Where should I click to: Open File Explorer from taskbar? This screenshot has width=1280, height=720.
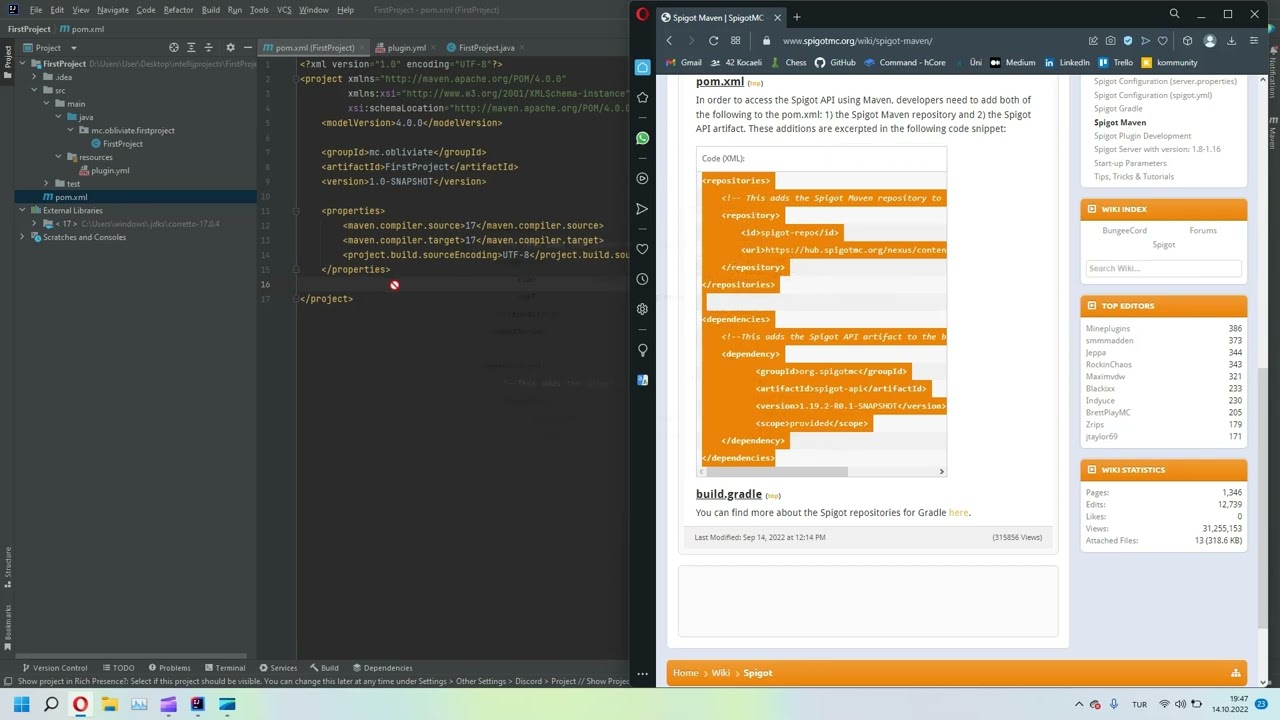click(x=109, y=704)
